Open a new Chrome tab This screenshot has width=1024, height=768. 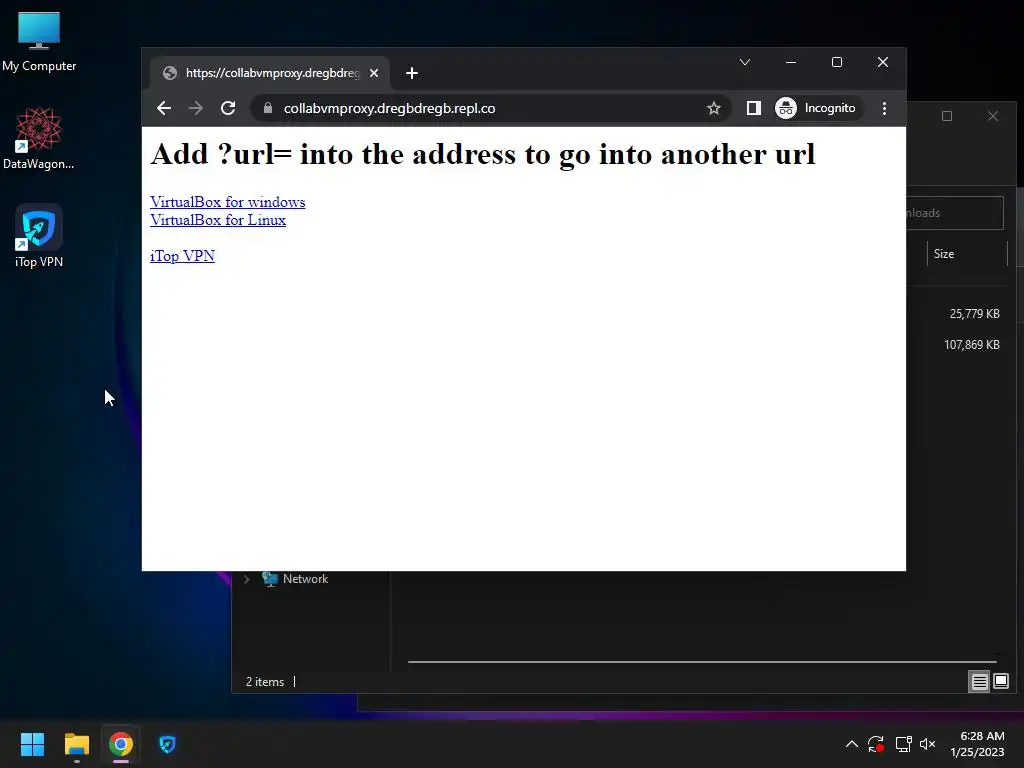[x=411, y=73]
